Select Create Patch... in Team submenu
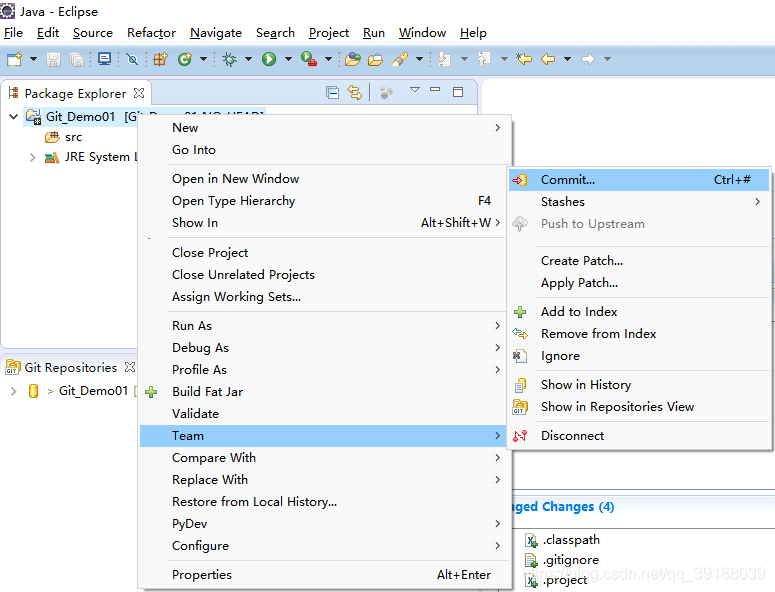 tap(639, 260)
